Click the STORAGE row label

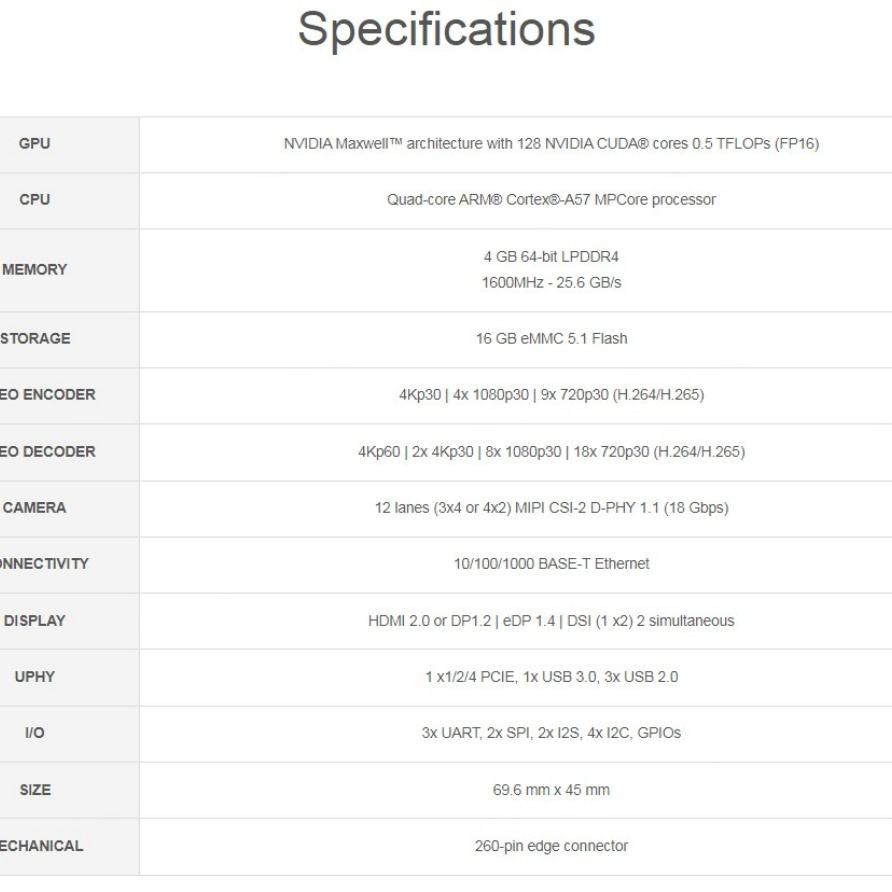point(34,339)
